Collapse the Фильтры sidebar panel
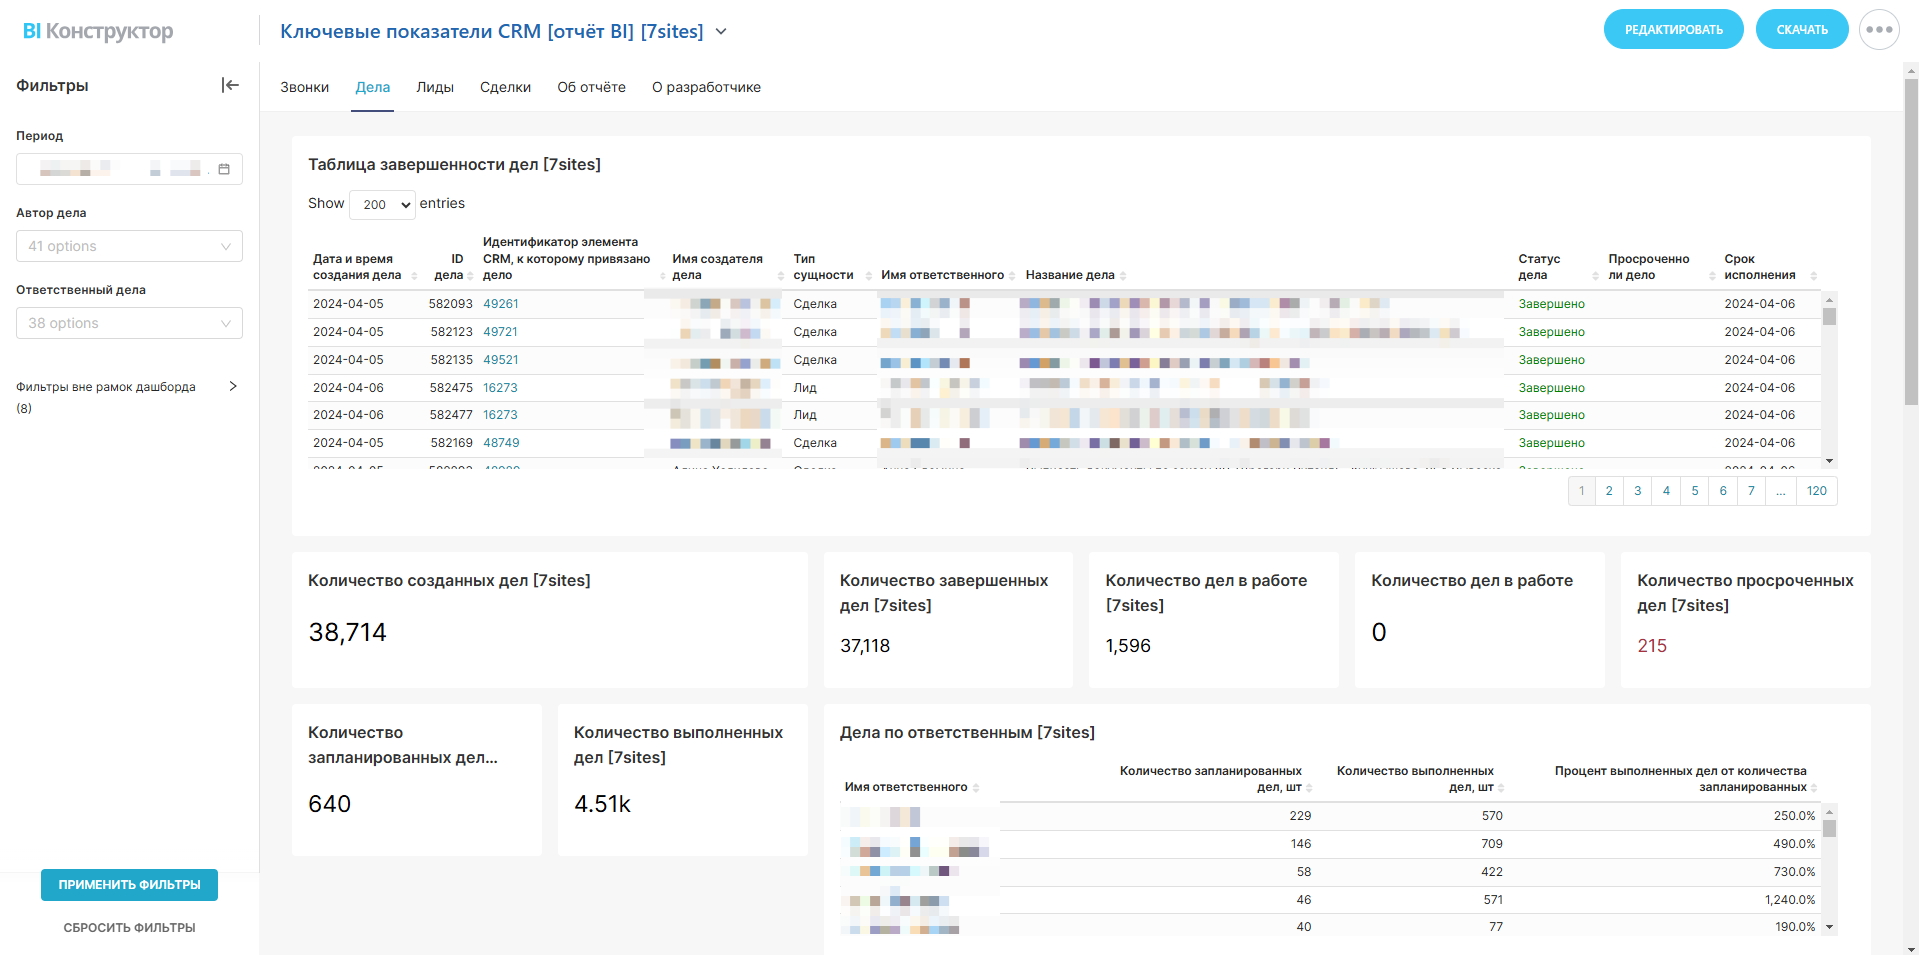Viewport: 1919px width, 955px height. coord(230,86)
